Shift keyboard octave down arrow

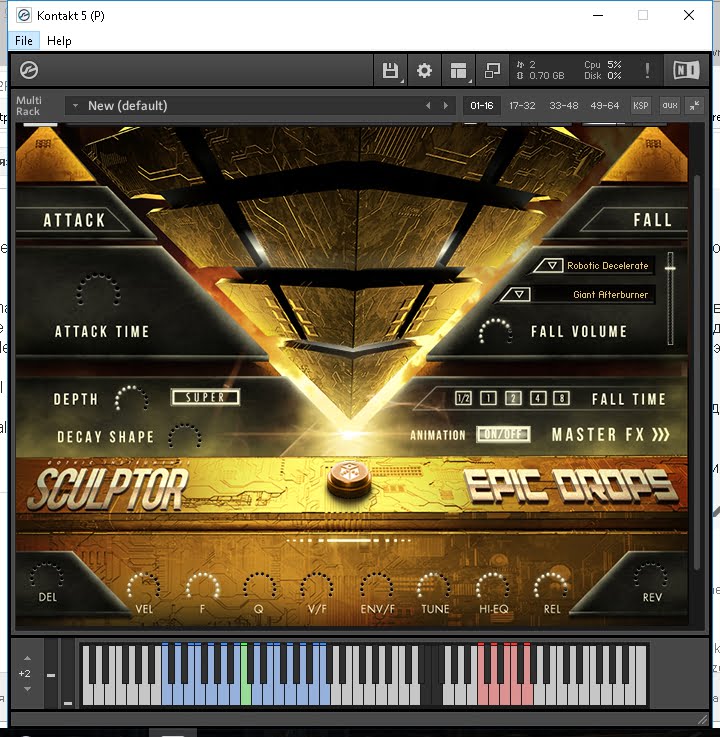[x=27, y=689]
